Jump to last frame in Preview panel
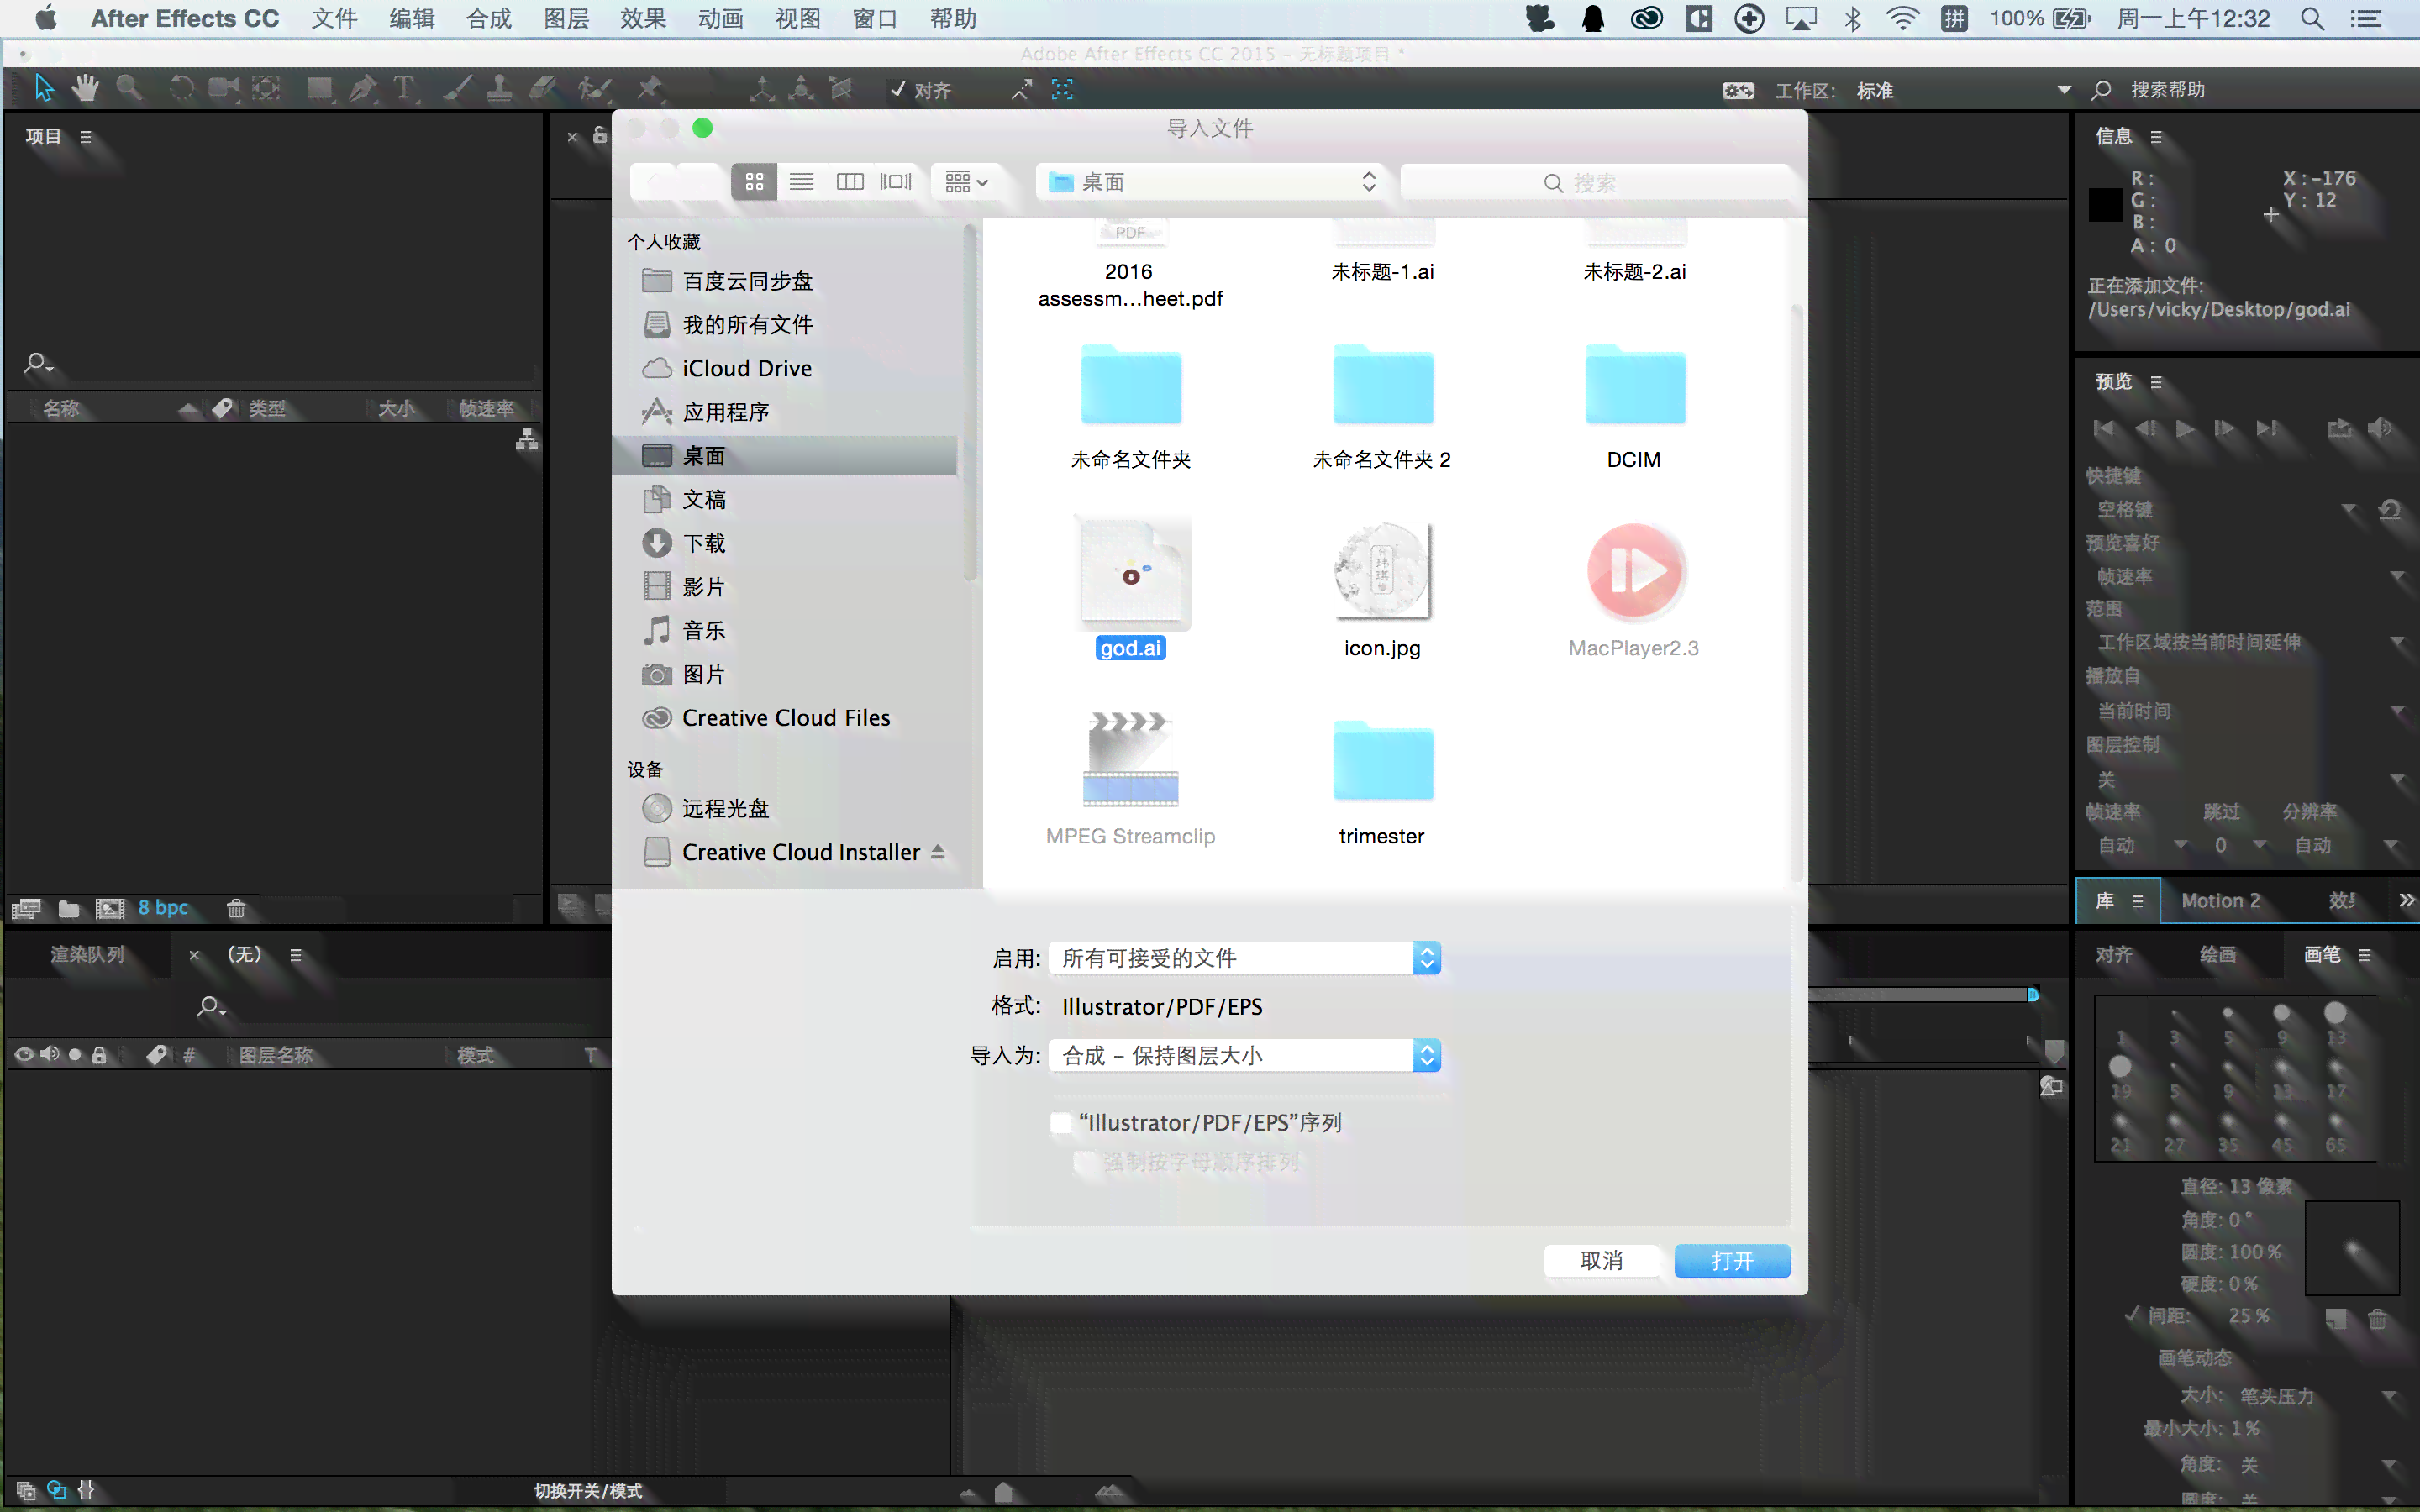The width and height of the screenshot is (2420, 1512). 2267,429
